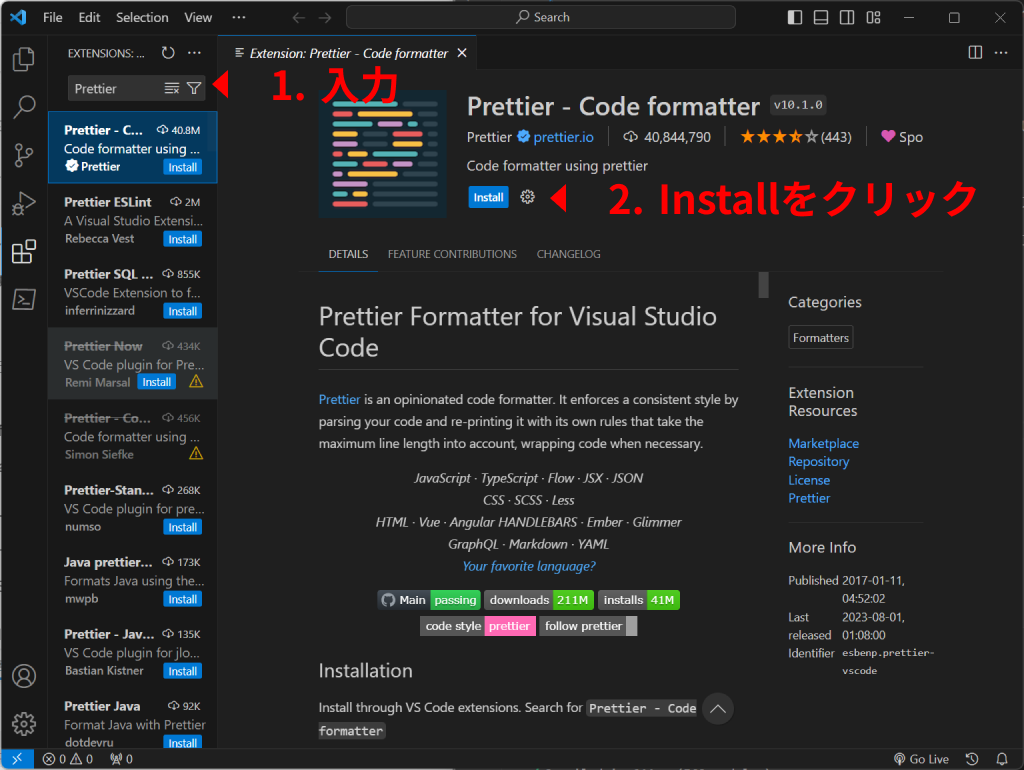Open the Selection menu

click(x=142, y=18)
